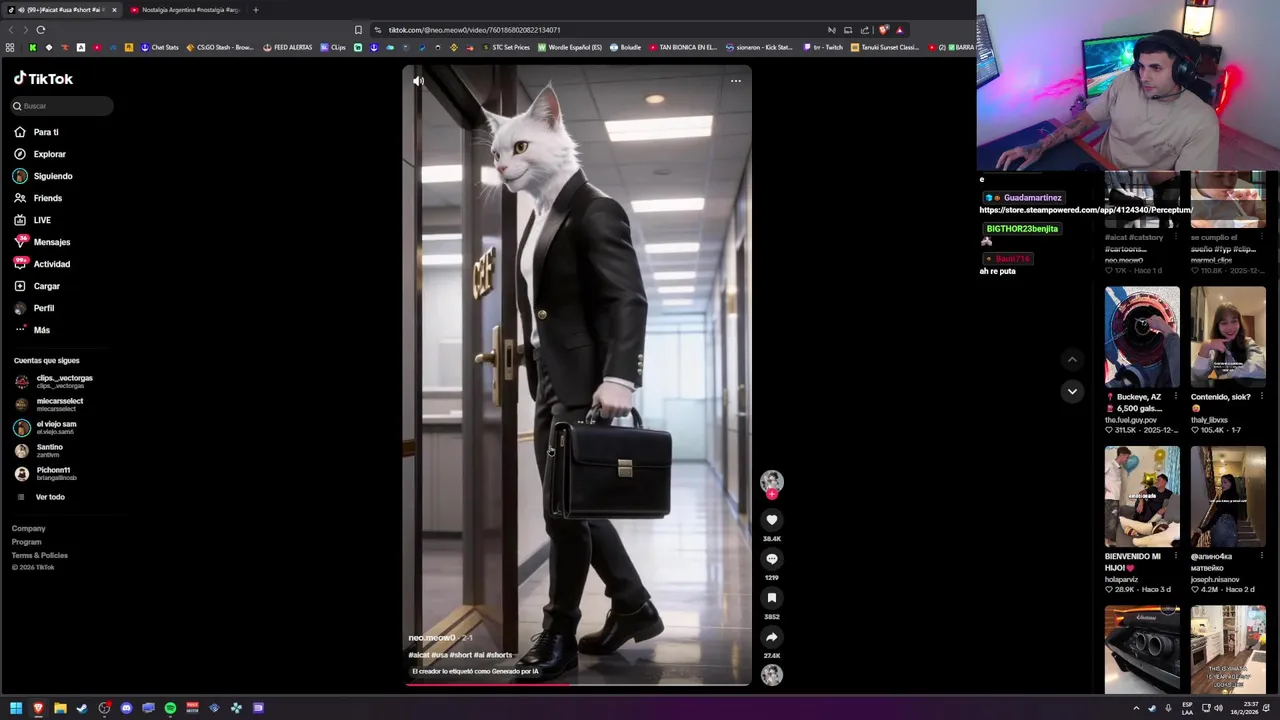
Task: Open options for the Buckeye, AZ video
Action: [x=1176, y=397]
